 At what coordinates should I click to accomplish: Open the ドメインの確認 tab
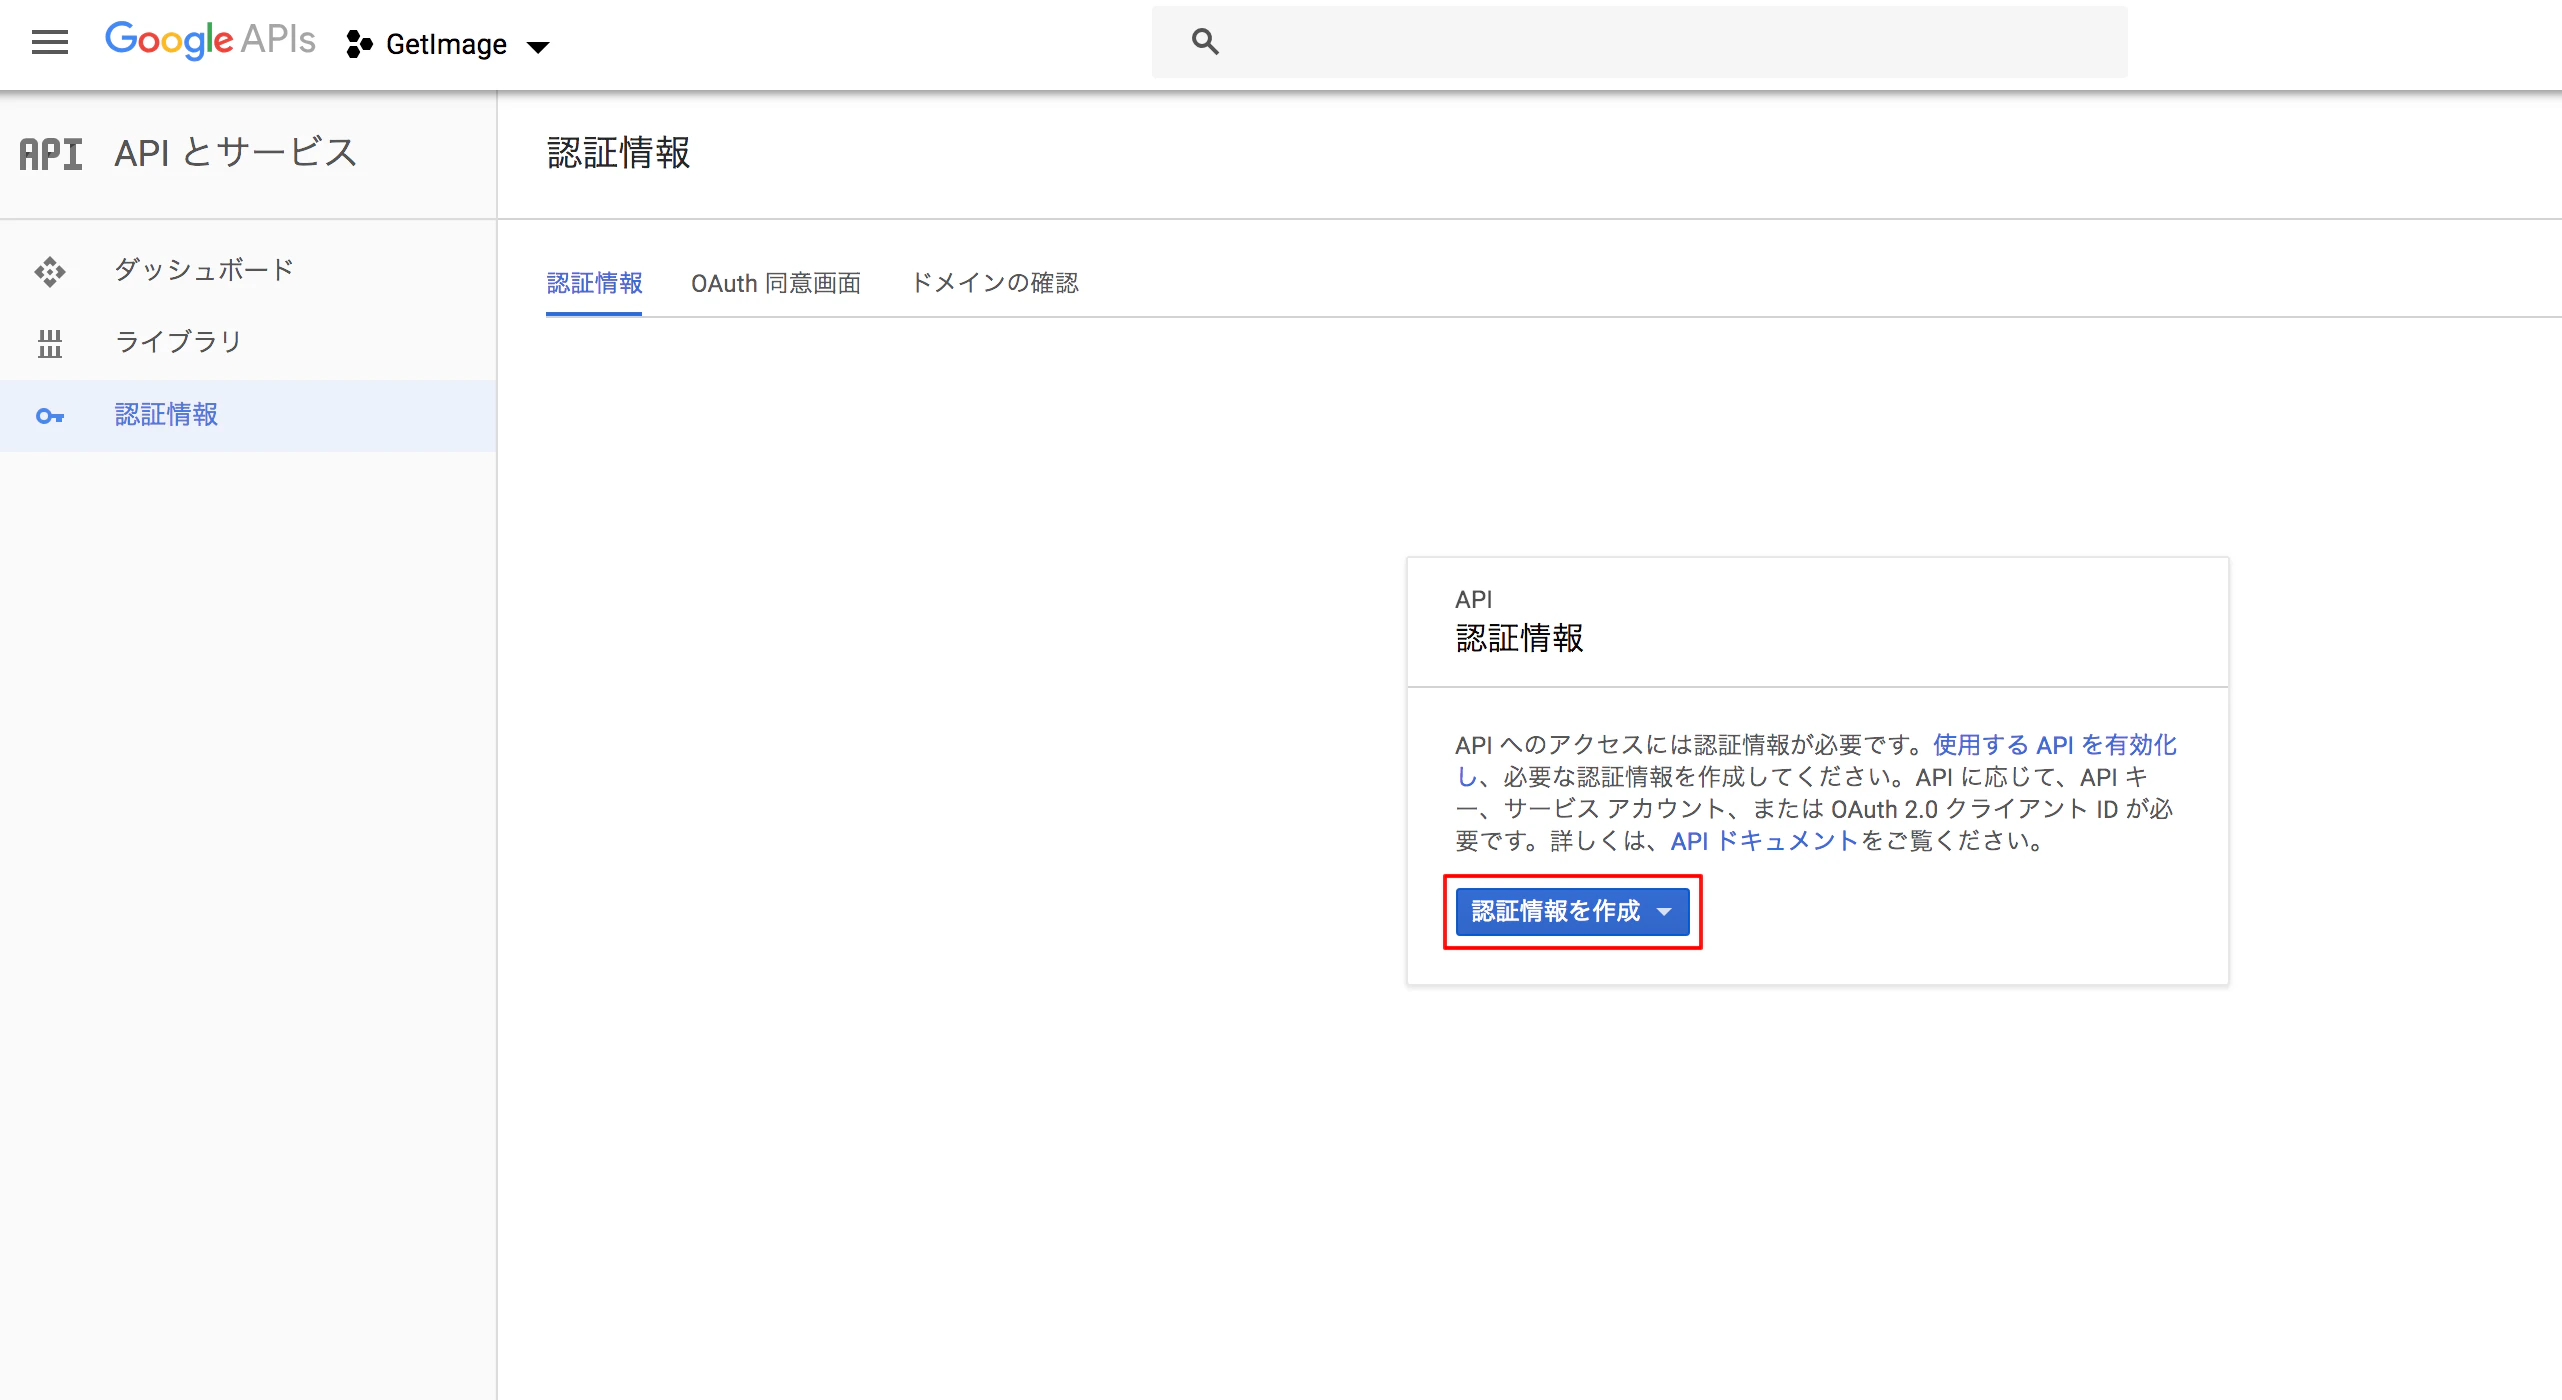[995, 283]
